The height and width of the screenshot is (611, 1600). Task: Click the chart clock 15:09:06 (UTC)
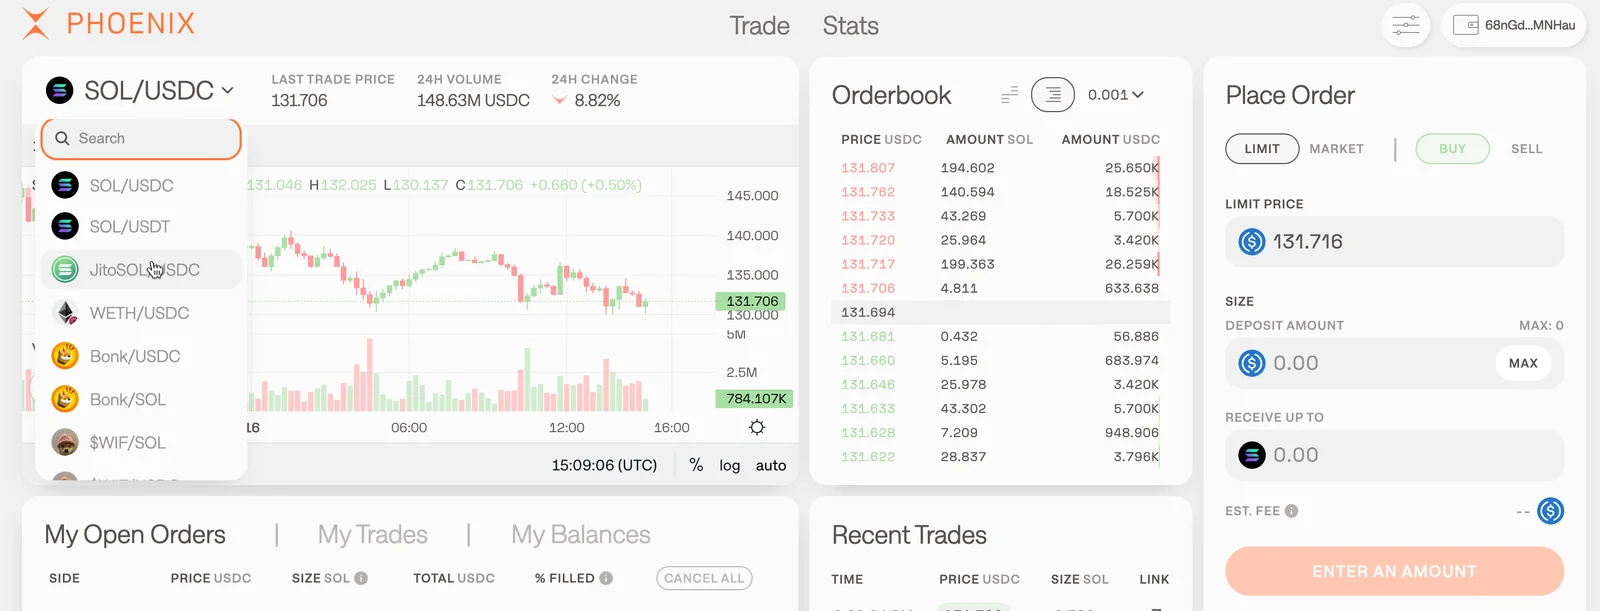[x=604, y=465]
